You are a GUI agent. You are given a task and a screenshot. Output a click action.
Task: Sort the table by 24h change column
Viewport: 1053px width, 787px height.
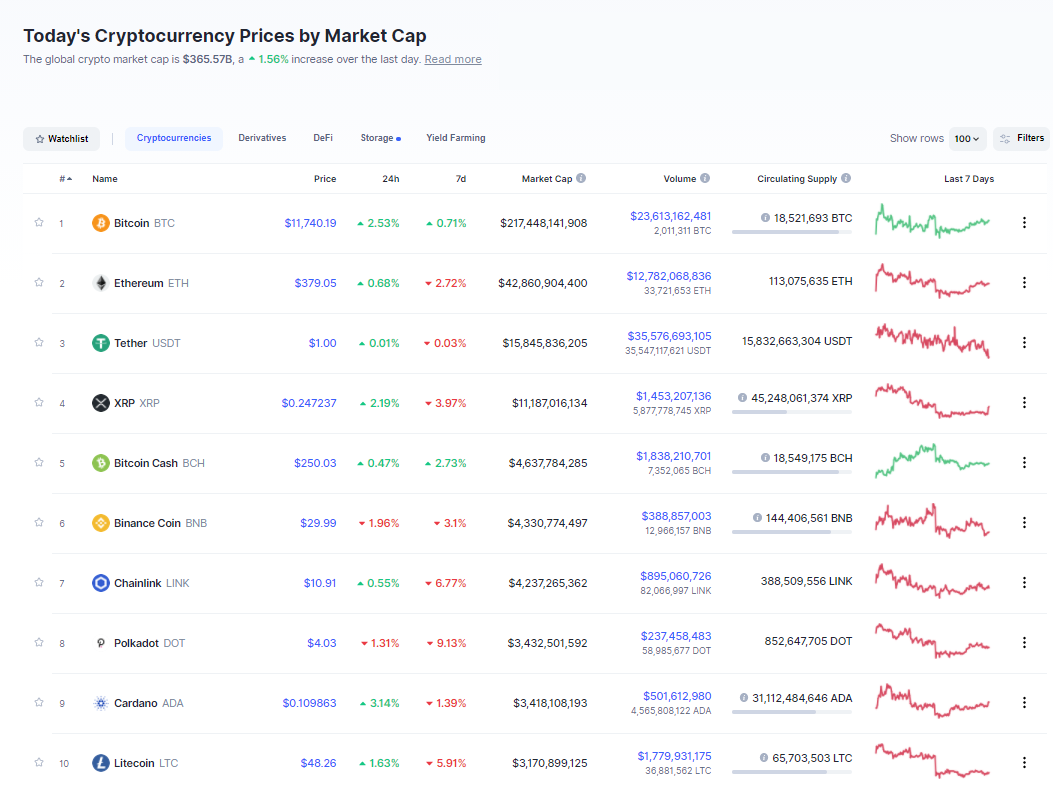pos(391,179)
